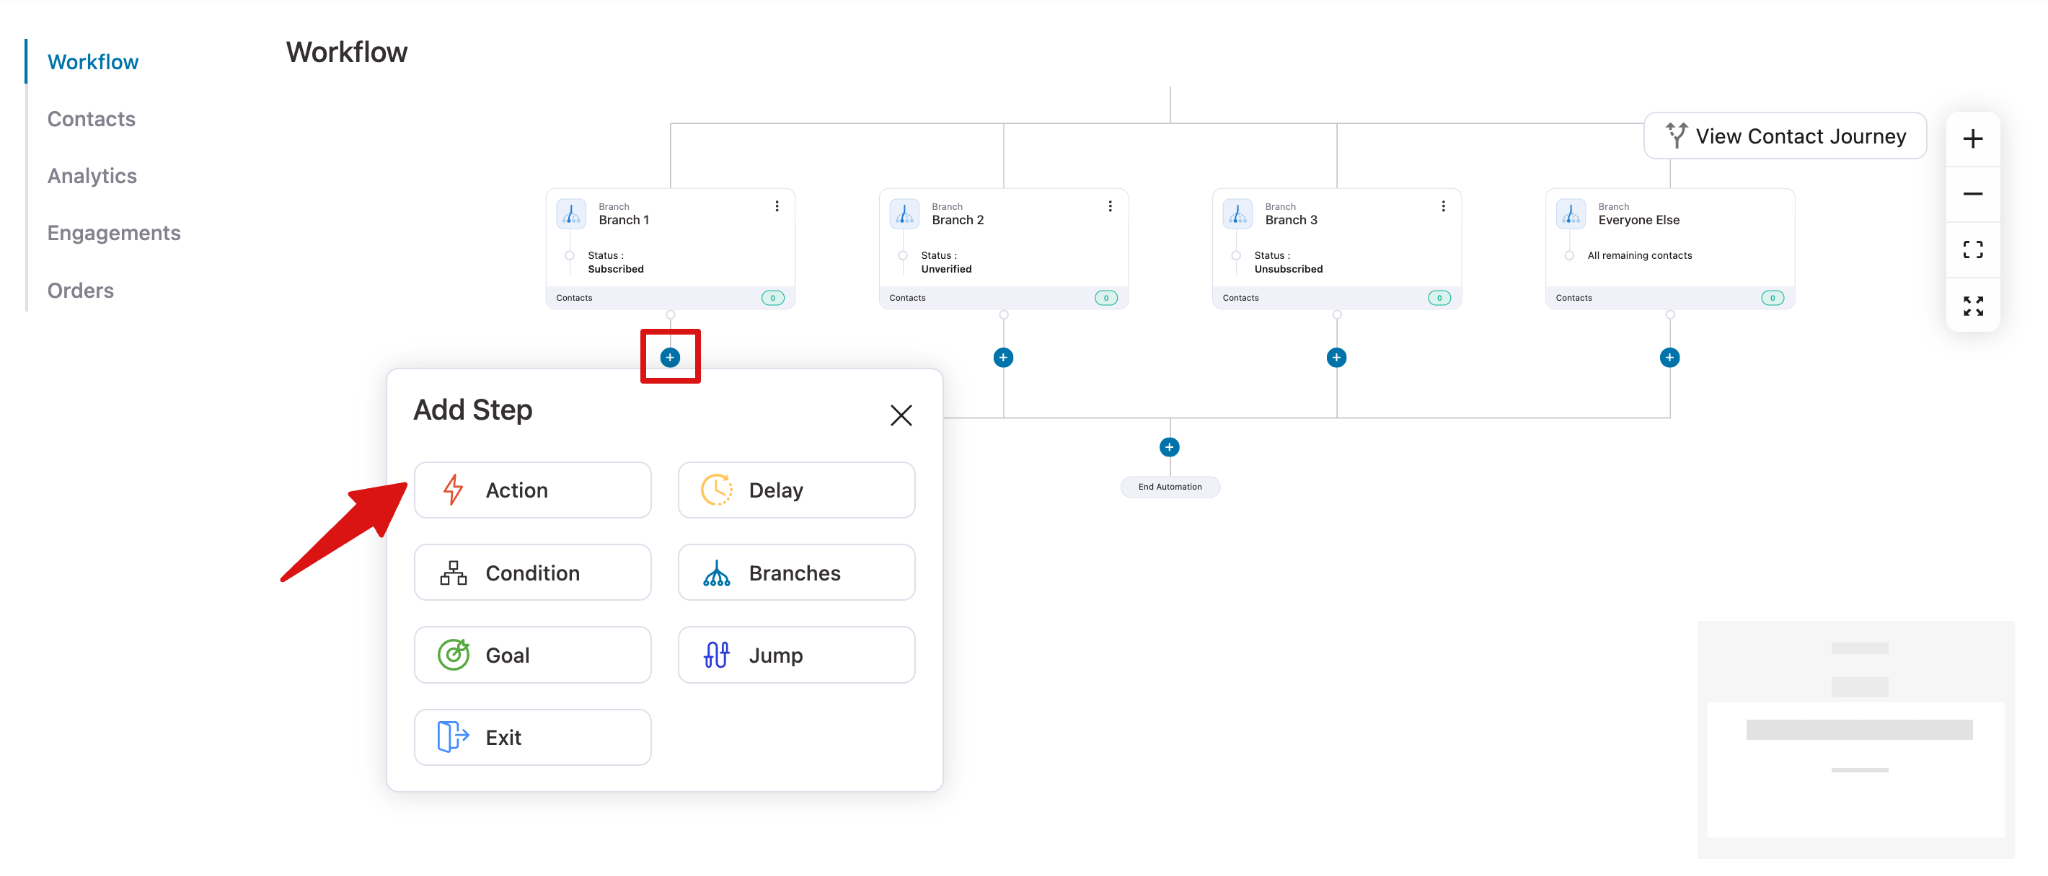This screenshot has height=876, width=2048.
Task: Toggle fullscreen for workflow canvas
Action: click(x=1972, y=306)
